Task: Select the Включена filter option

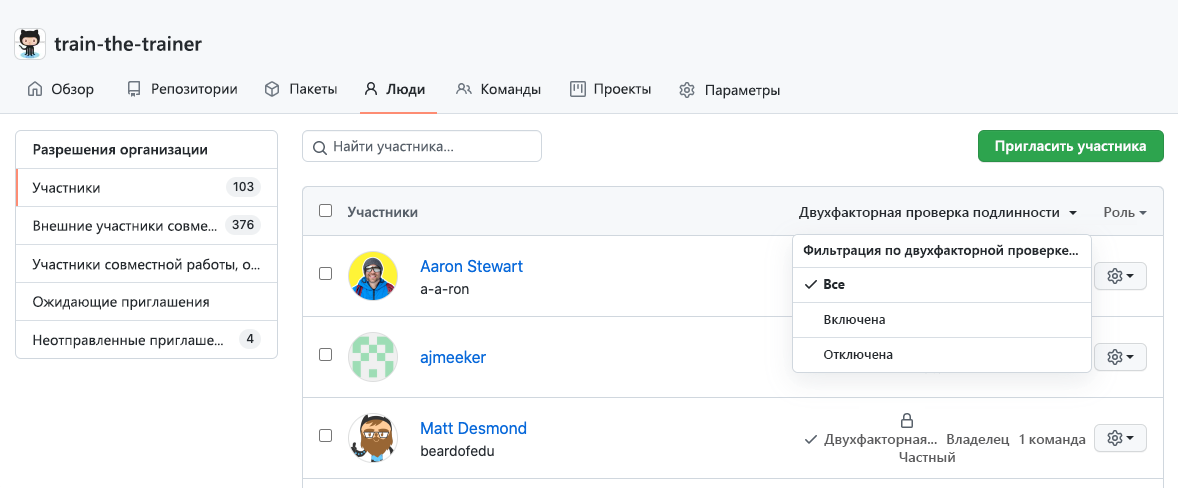Action: pos(941,320)
